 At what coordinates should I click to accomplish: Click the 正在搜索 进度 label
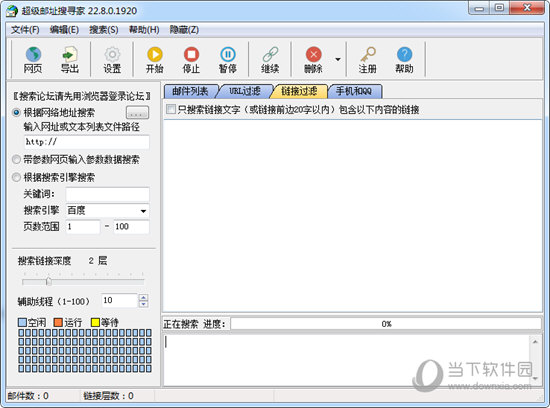point(194,324)
